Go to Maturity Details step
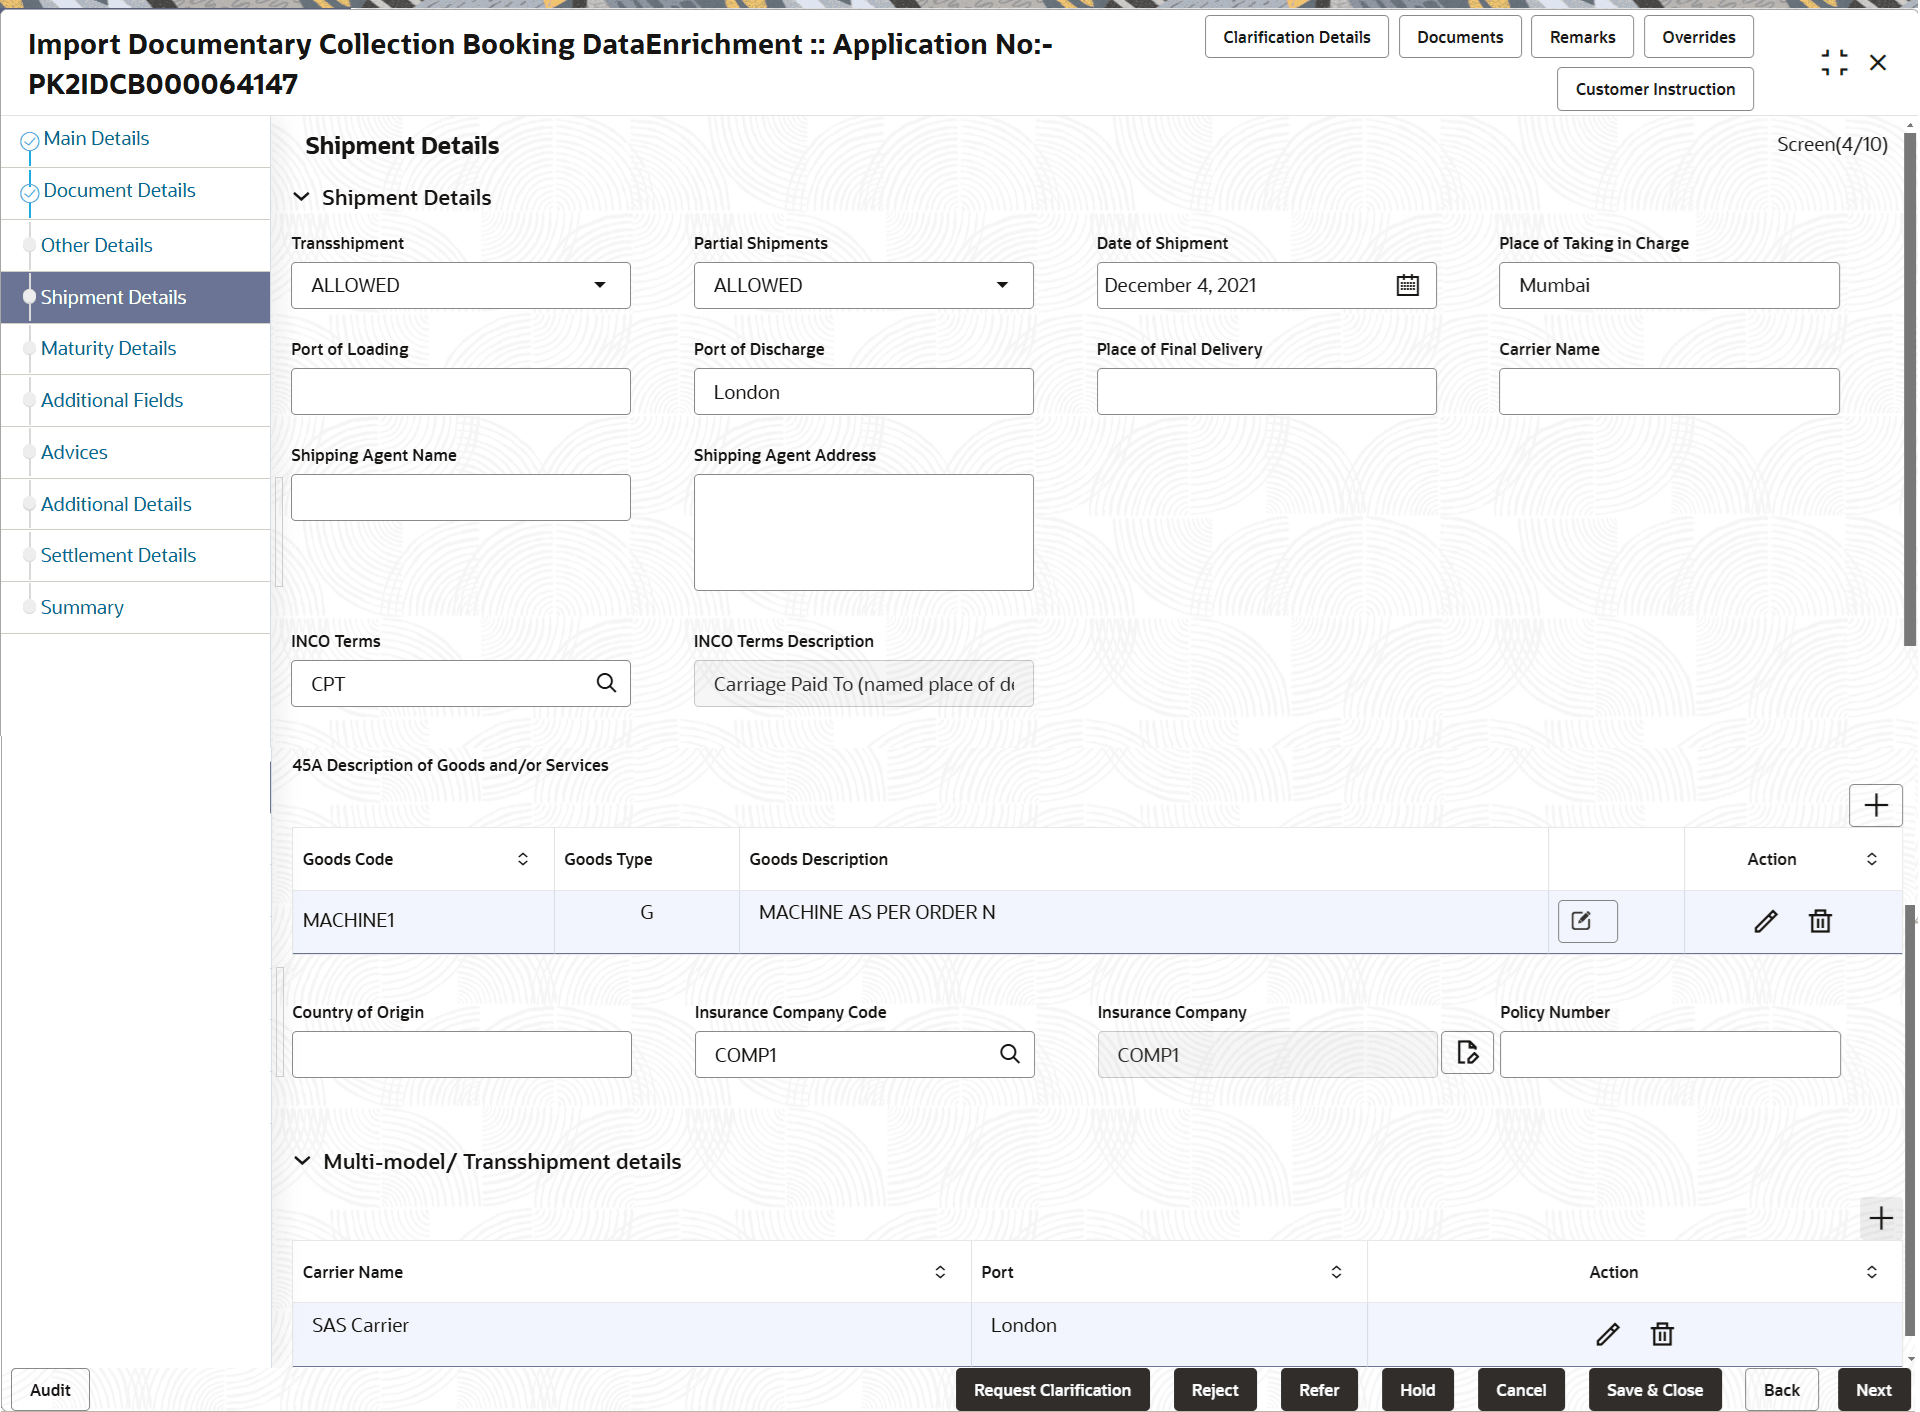Image resolution: width=1920 pixels, height=1412 pixels. 108,349
